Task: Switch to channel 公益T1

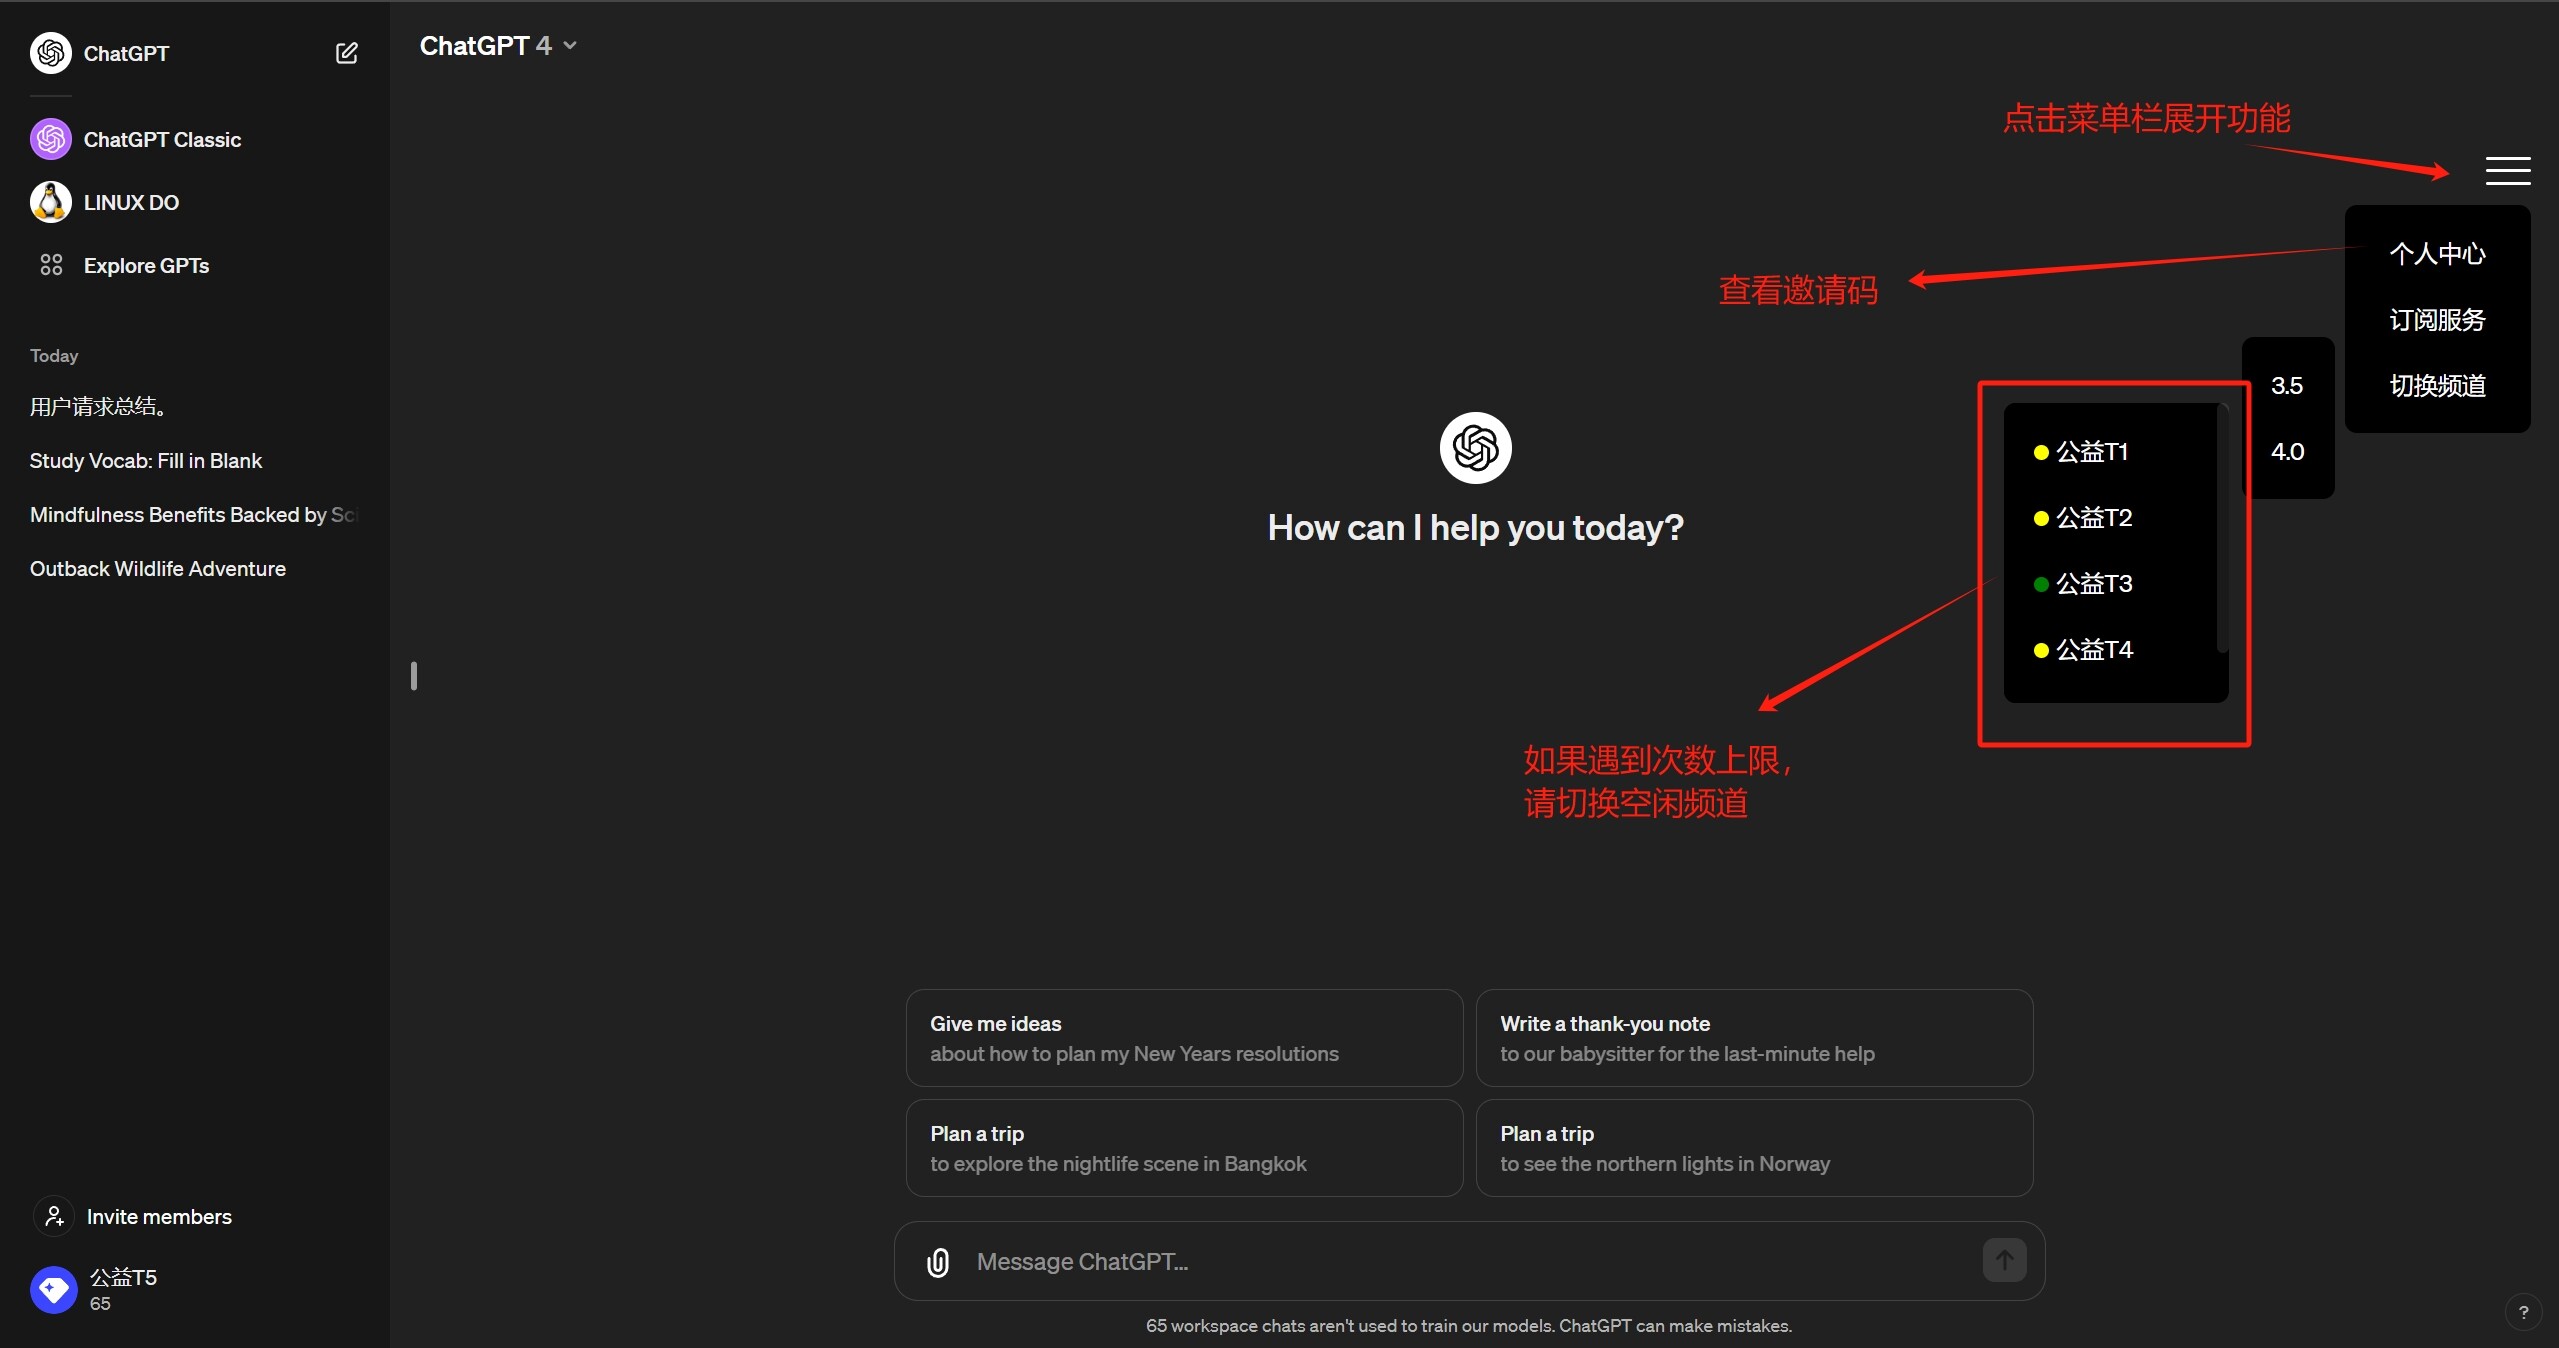Action: coord(2081,452)
